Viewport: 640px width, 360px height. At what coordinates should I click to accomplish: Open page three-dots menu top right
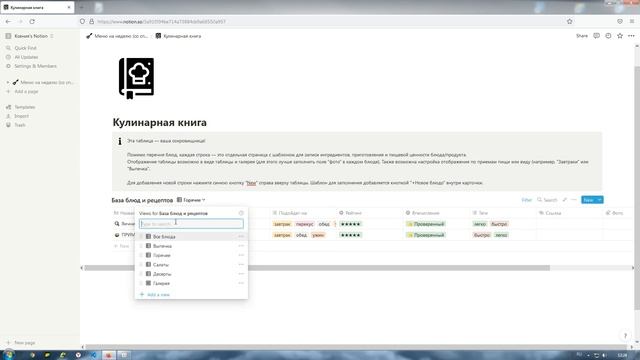tap(631, 36)
